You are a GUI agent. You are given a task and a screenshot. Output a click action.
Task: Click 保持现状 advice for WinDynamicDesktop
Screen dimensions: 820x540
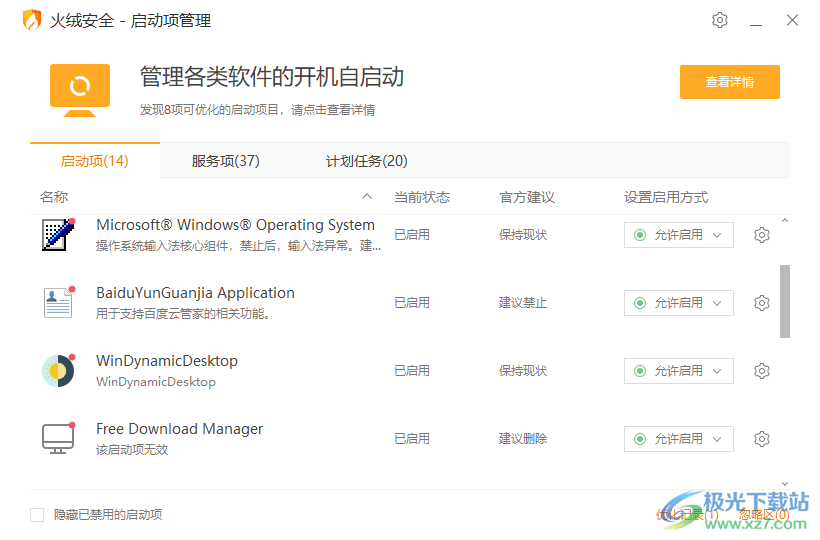coord(522,371)
